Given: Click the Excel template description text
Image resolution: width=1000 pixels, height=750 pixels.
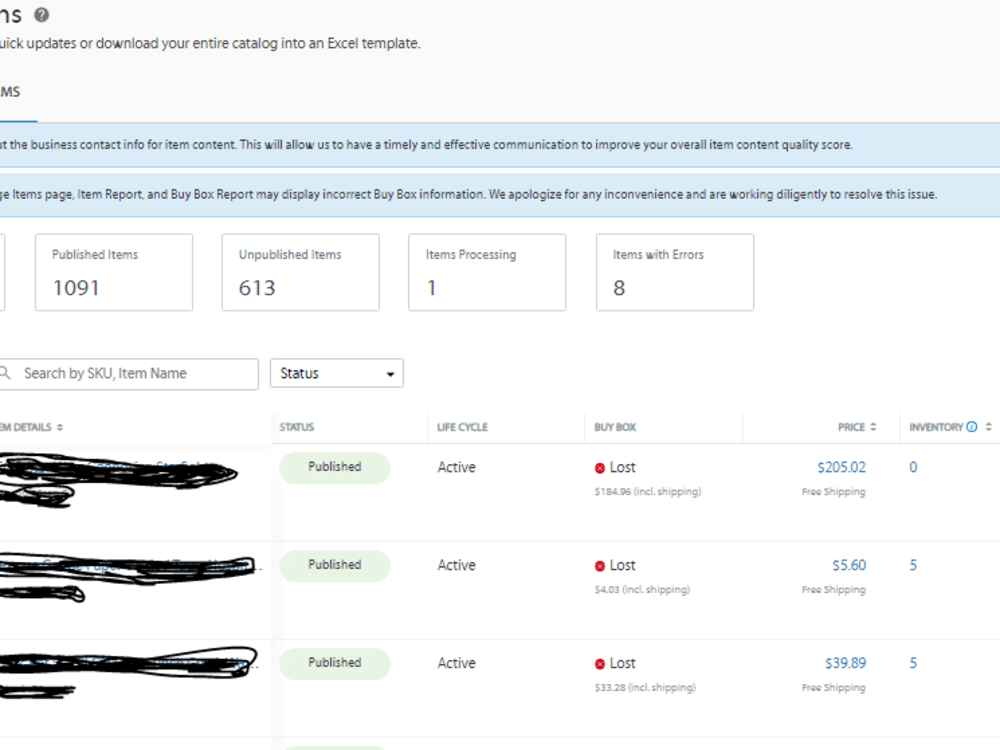Looking at the screenshot, I should 210,43.
